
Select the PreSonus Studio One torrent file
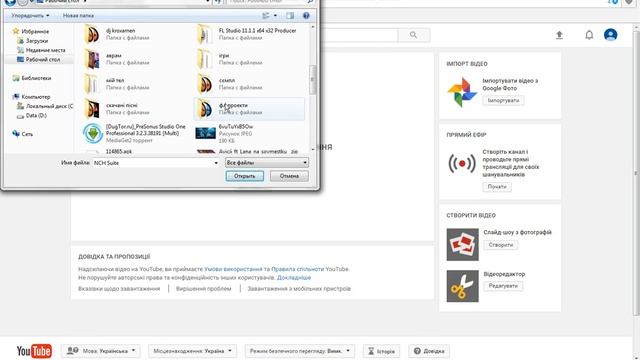click(135, 133)
